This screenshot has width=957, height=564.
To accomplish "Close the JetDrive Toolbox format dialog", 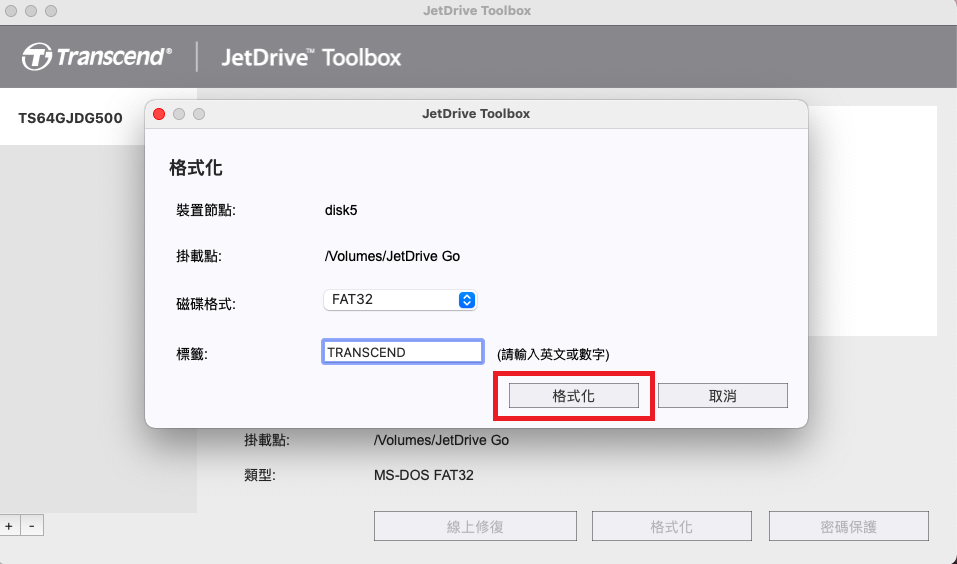I will pos(159,114).
